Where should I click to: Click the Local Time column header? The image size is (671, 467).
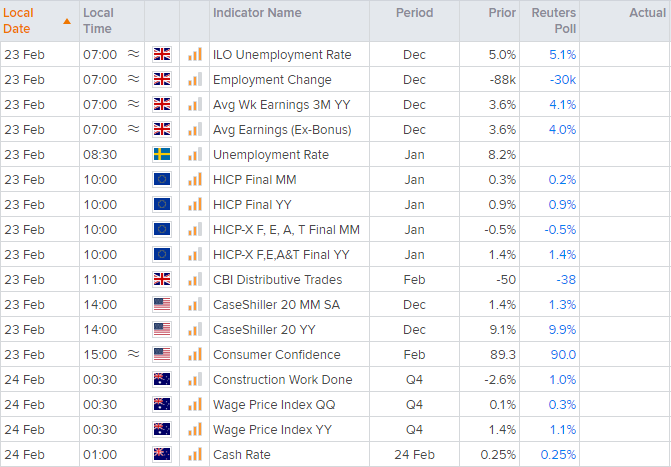click(x=98, y=21)
